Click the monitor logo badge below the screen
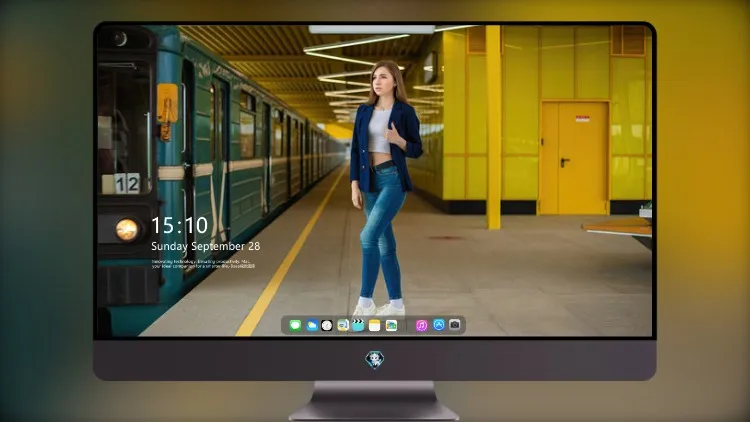Screen dimensions: 750x422 point(375,360)
